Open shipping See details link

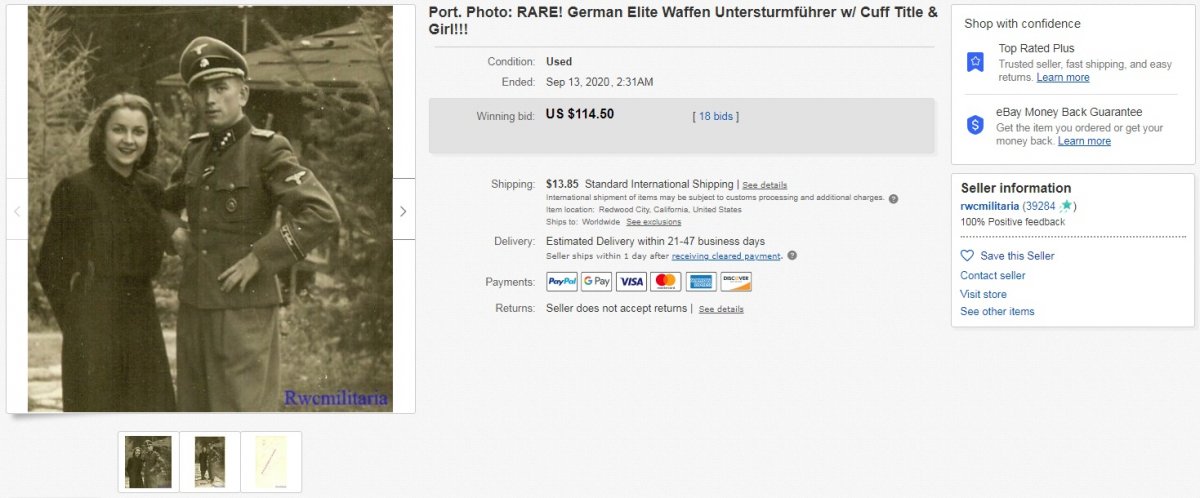point(764,185)
